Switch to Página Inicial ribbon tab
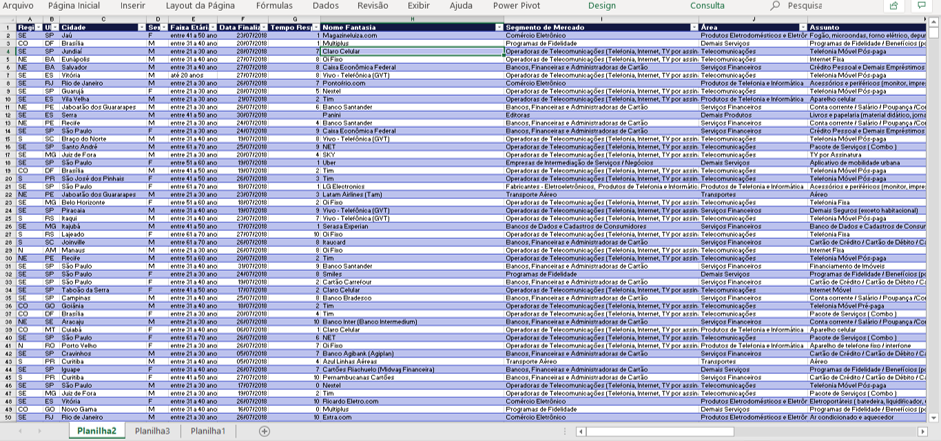The height and width of the screenshot is (441, 941). pos(74,6)
